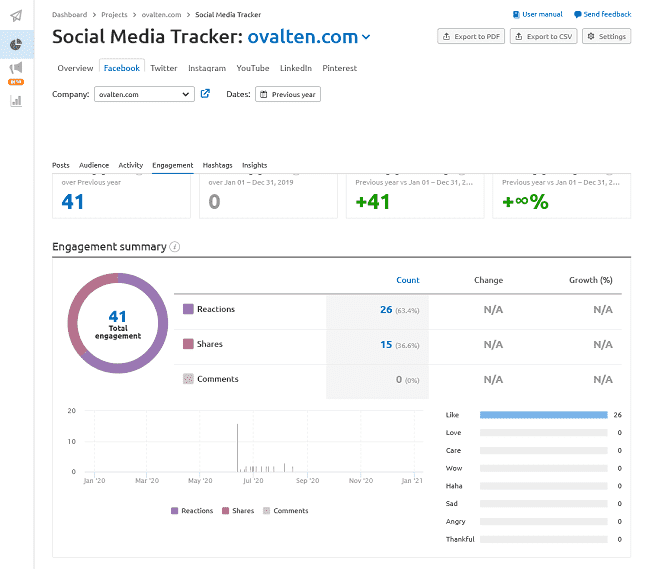Click the Reactions purple color swatch in table
649x570 pixels.
(188, 309)
